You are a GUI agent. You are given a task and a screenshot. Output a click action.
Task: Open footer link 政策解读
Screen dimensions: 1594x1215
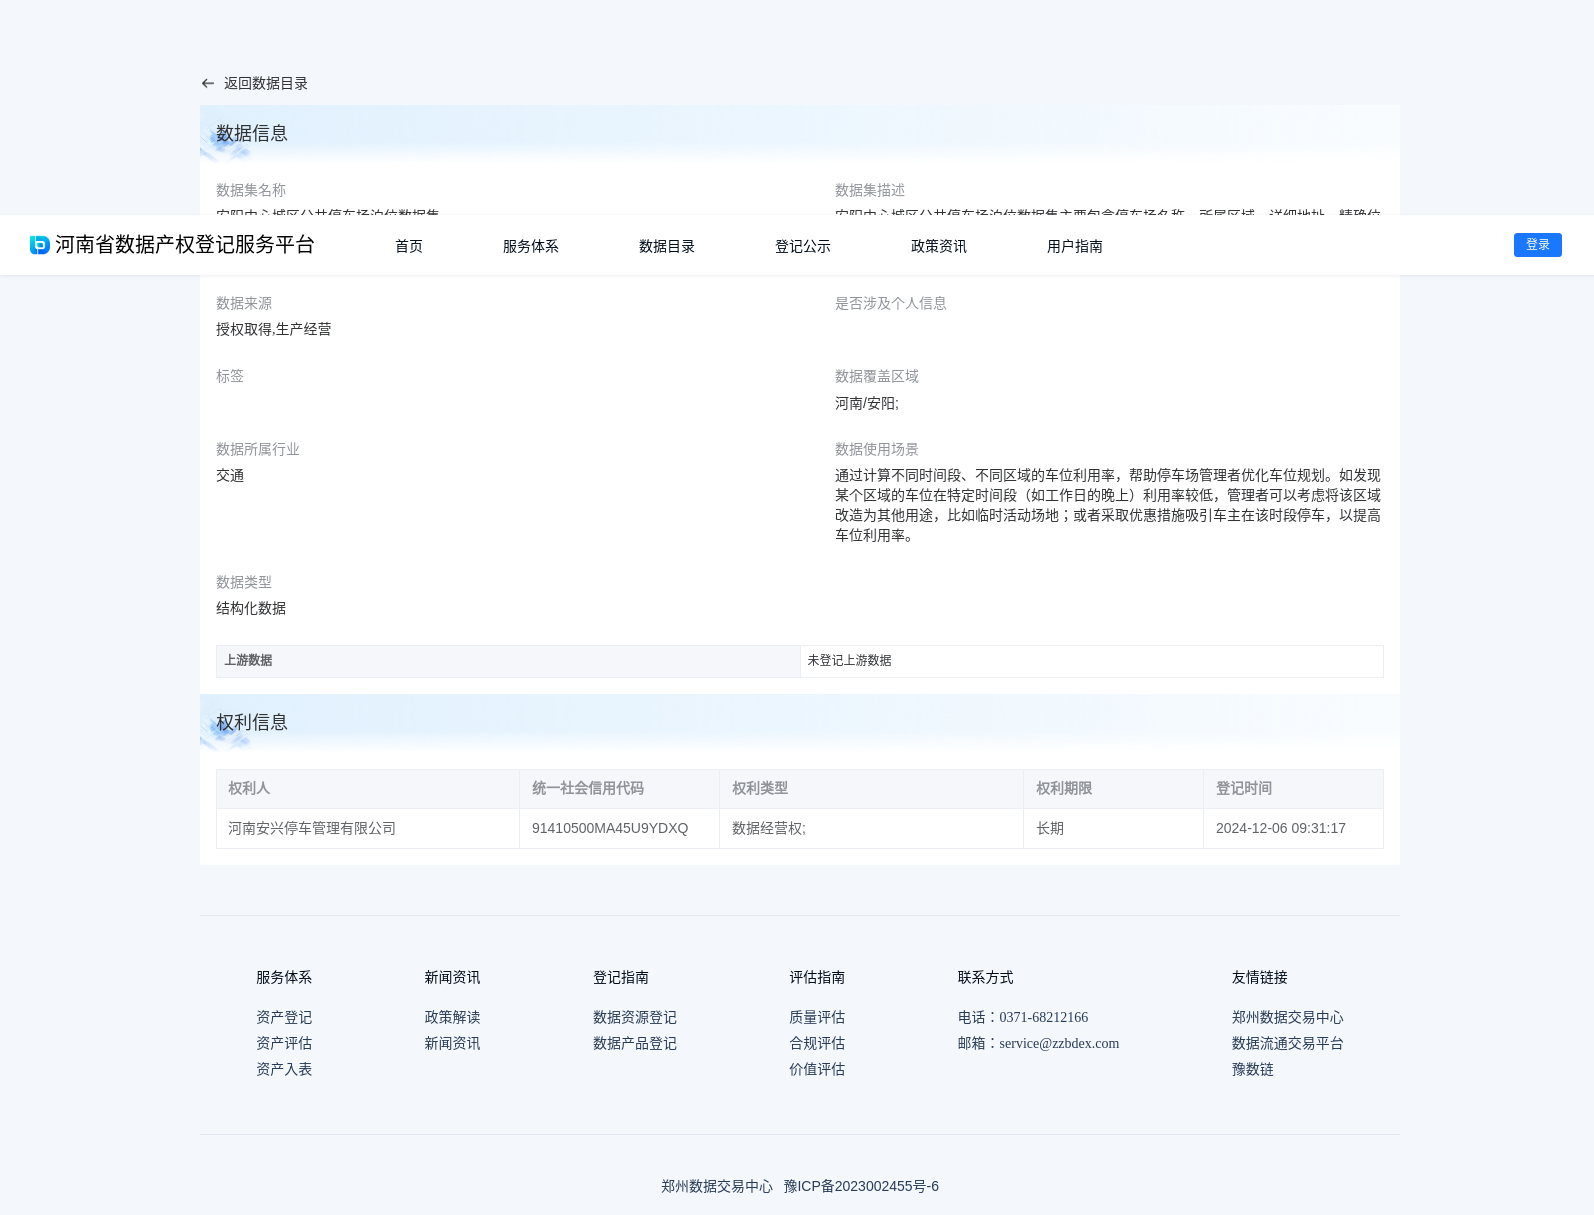tap(452, 1017)
